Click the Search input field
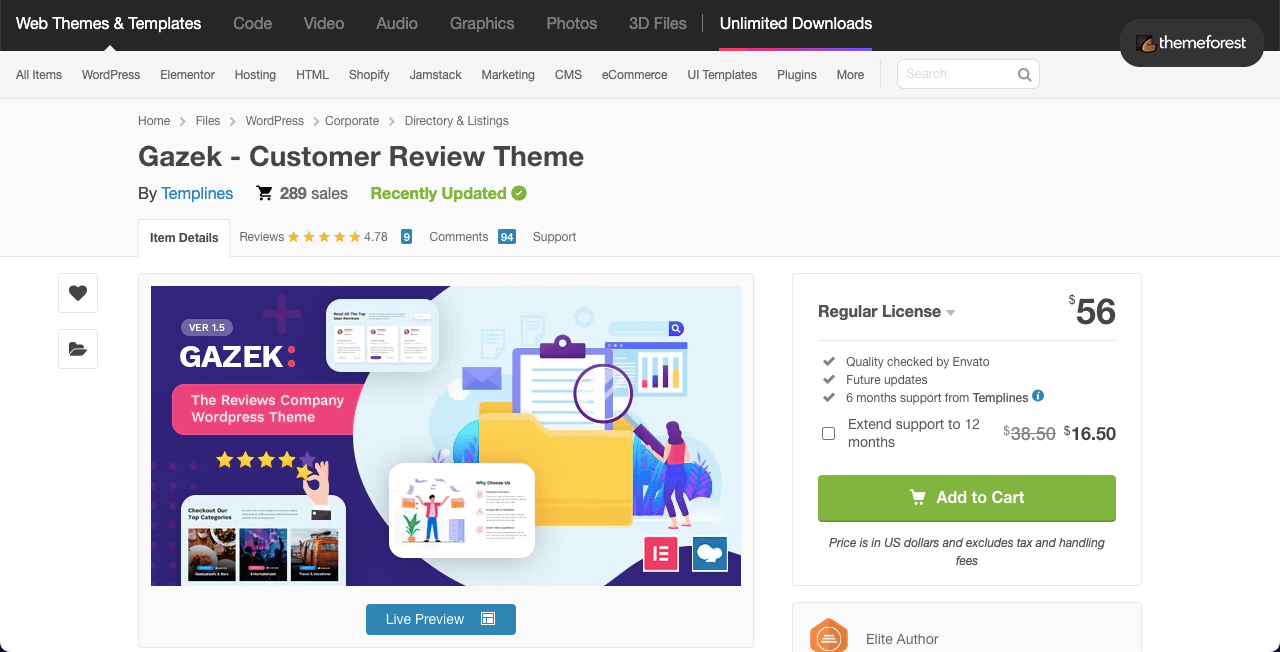The image size is (1280, 652). point(968,74)
